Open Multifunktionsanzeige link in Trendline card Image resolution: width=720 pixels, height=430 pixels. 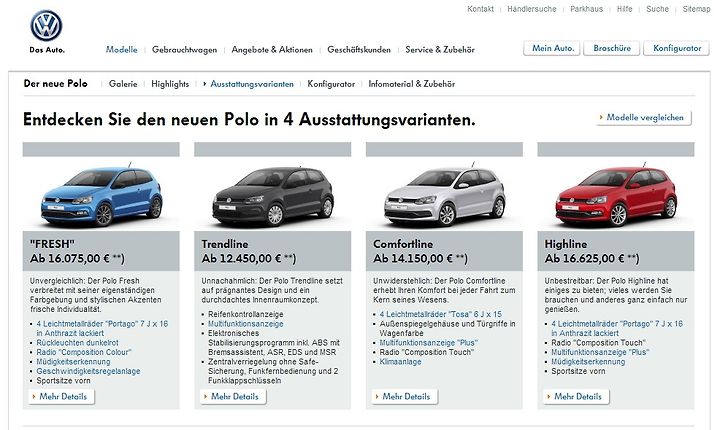coord(246,324)
